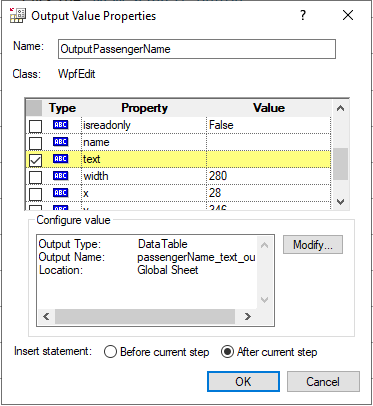The height and width of the screenshot is (406, 373).
Task: Uncheck the text property checkbox
Action: coord(35,160)
